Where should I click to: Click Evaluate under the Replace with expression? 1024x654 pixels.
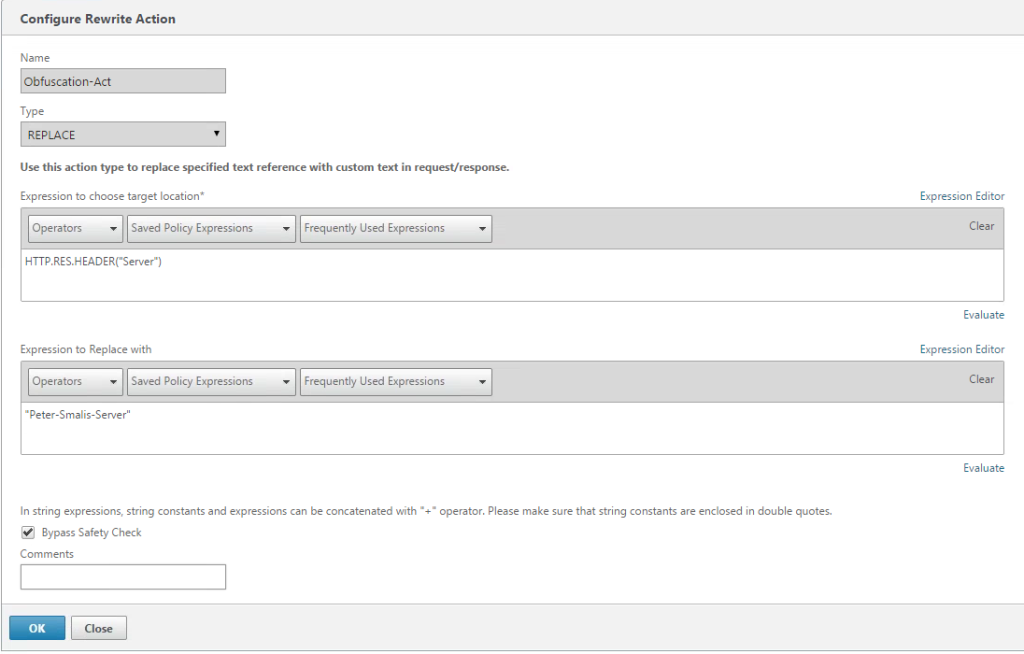[x=984, y=468]
